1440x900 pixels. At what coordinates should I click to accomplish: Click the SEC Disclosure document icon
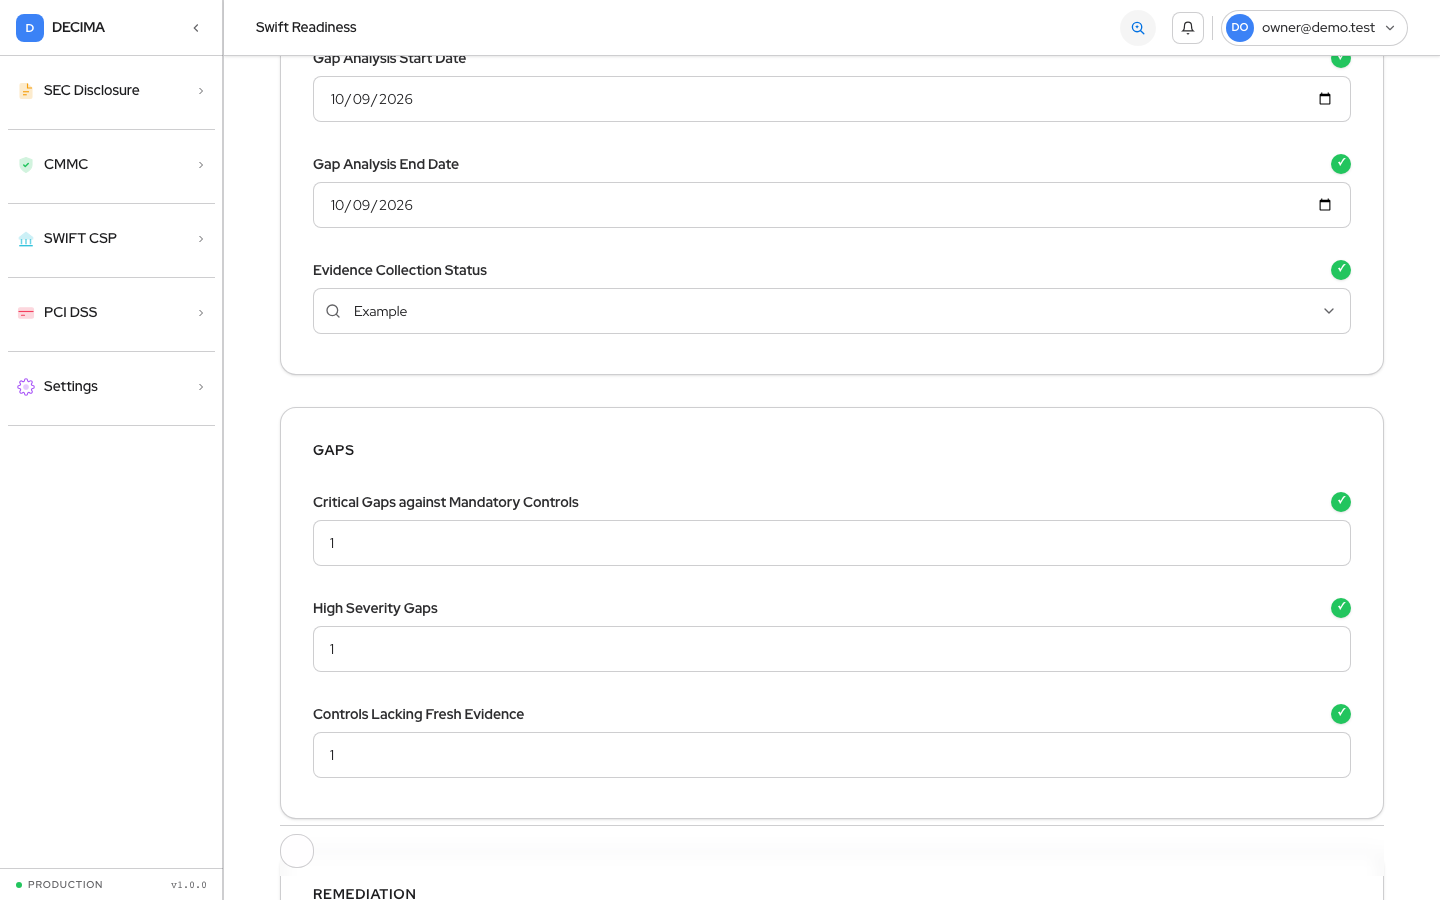(26, 91)
